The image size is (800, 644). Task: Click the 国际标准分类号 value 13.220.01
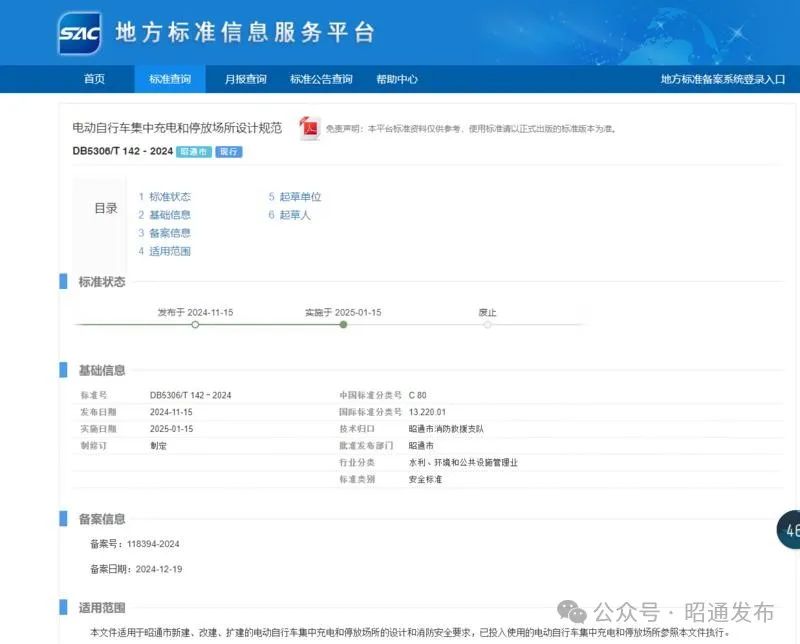[427, 412]
